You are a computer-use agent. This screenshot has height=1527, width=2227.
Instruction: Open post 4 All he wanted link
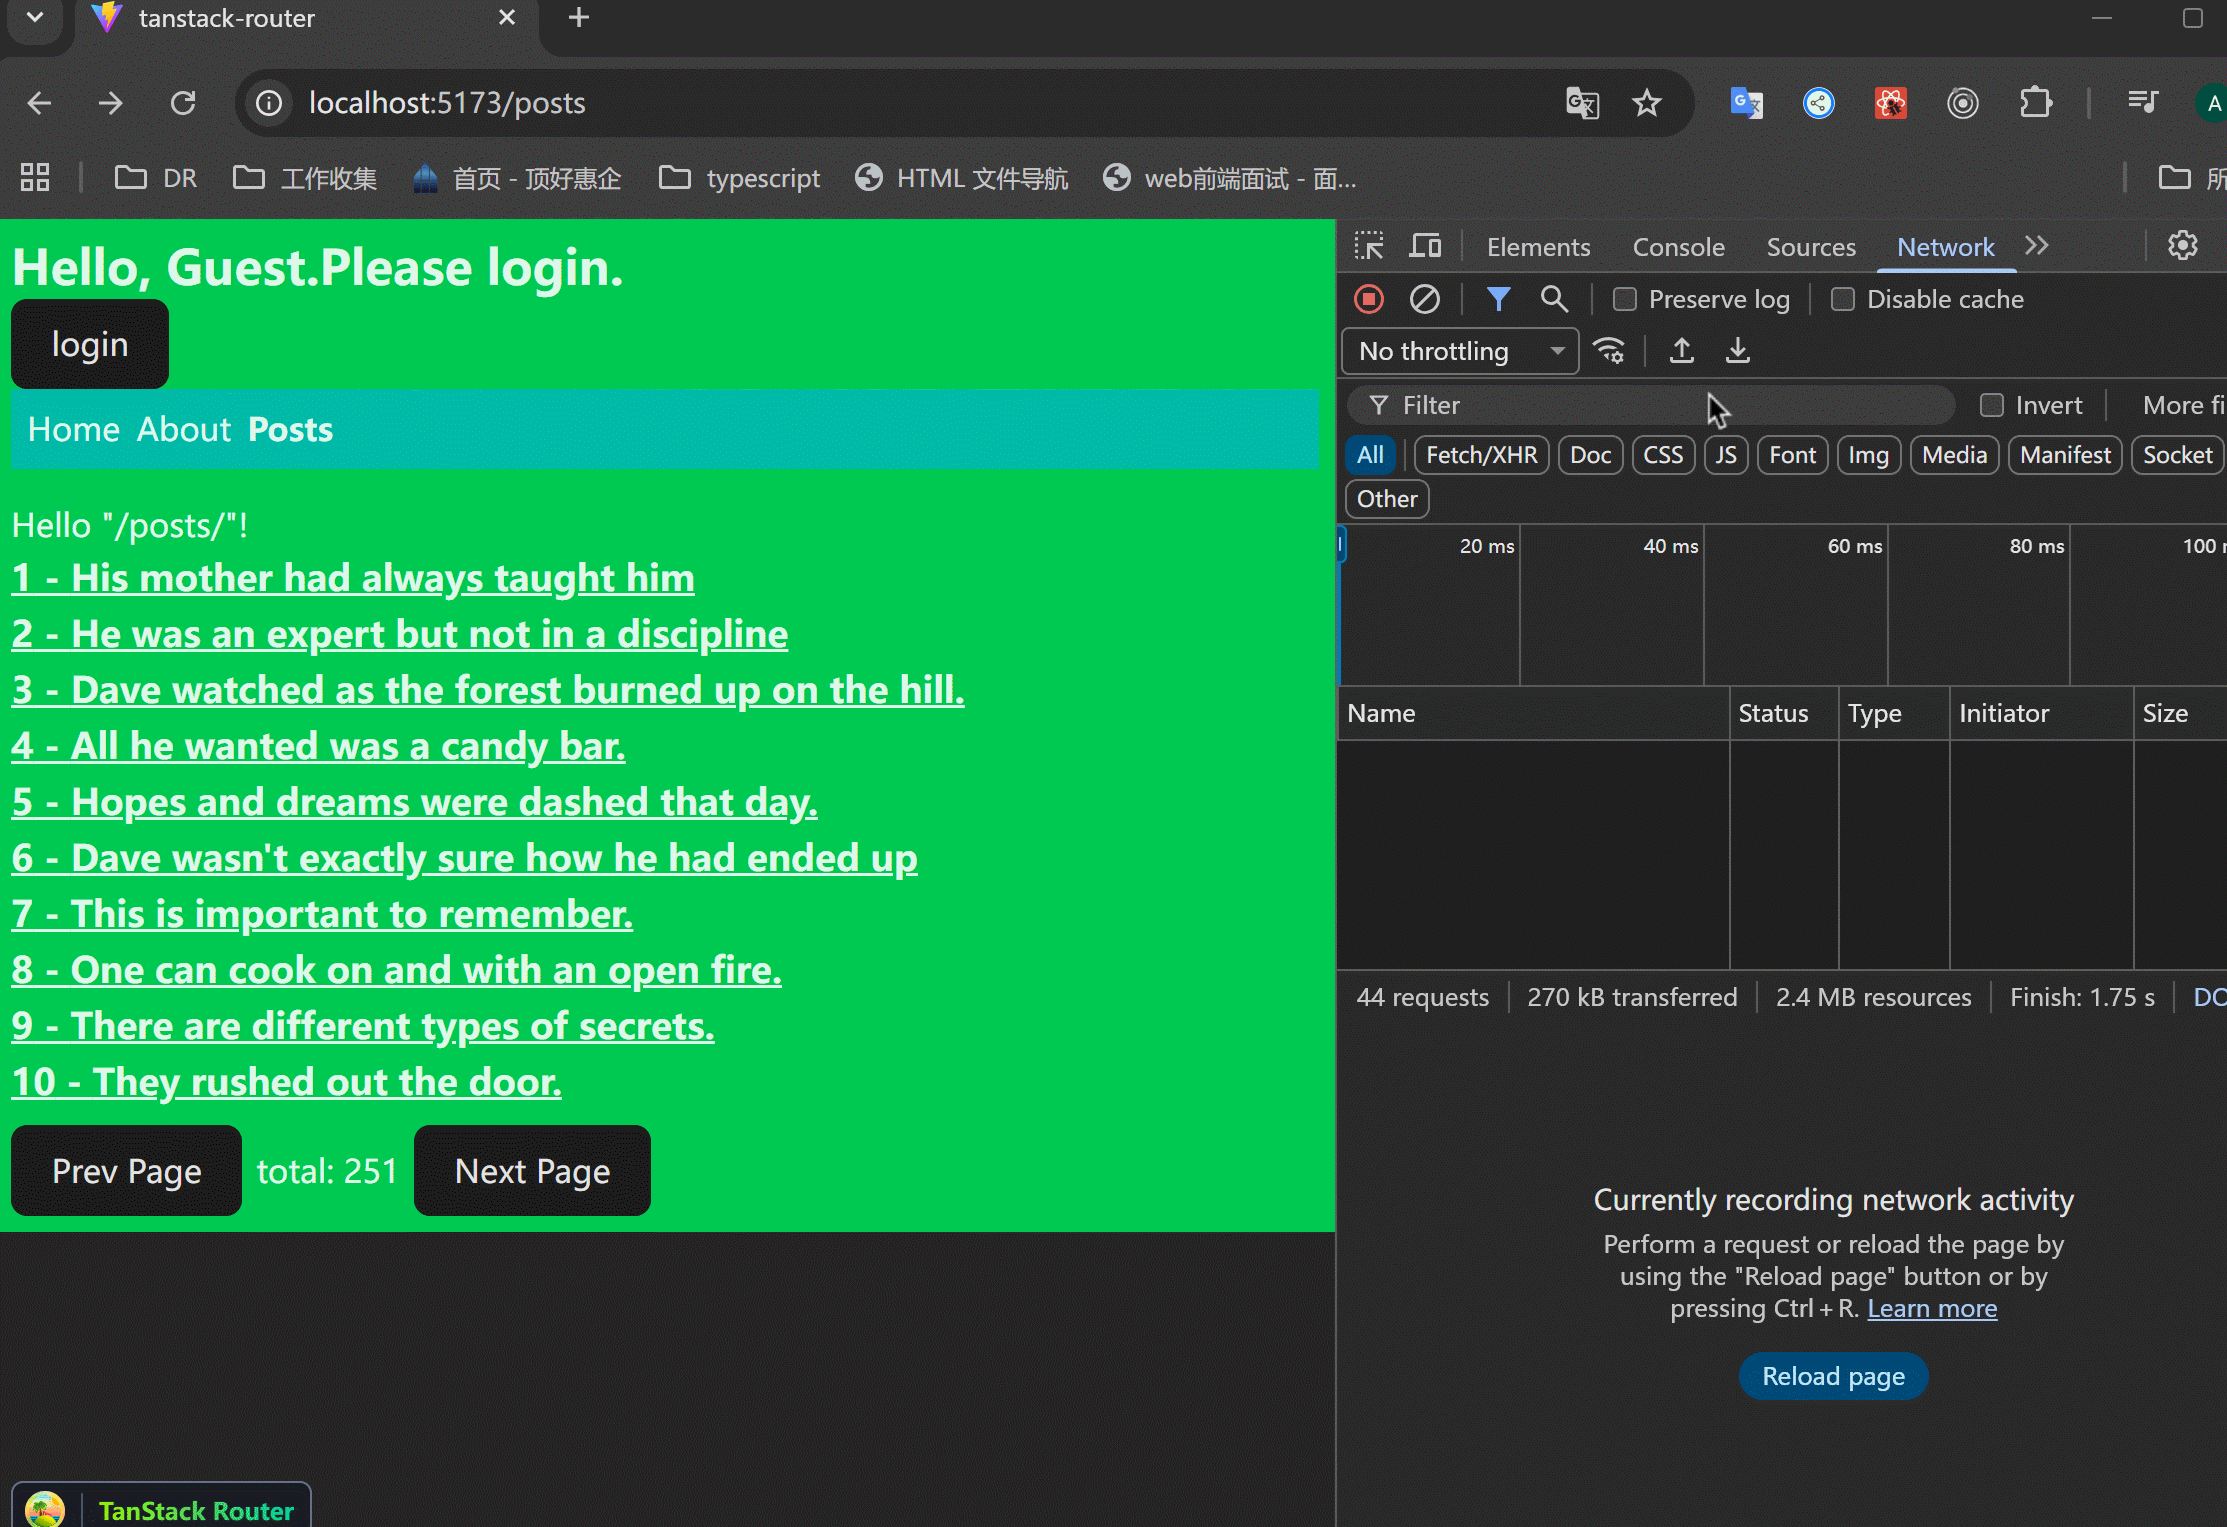coord(319,746)
